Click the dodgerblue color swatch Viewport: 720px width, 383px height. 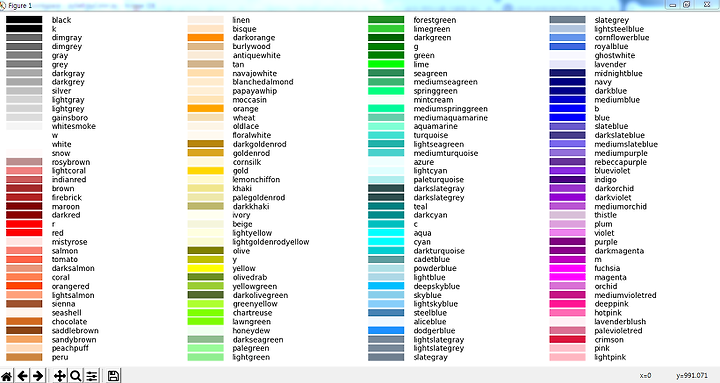[x=386, y=331]
